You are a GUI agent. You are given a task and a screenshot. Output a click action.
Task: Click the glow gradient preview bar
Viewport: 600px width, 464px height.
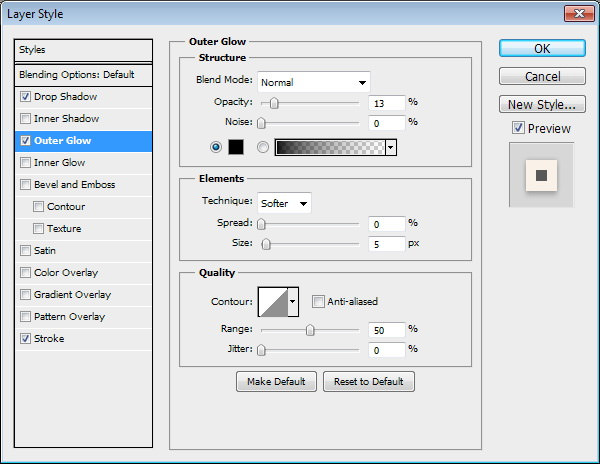coord(330,147)
